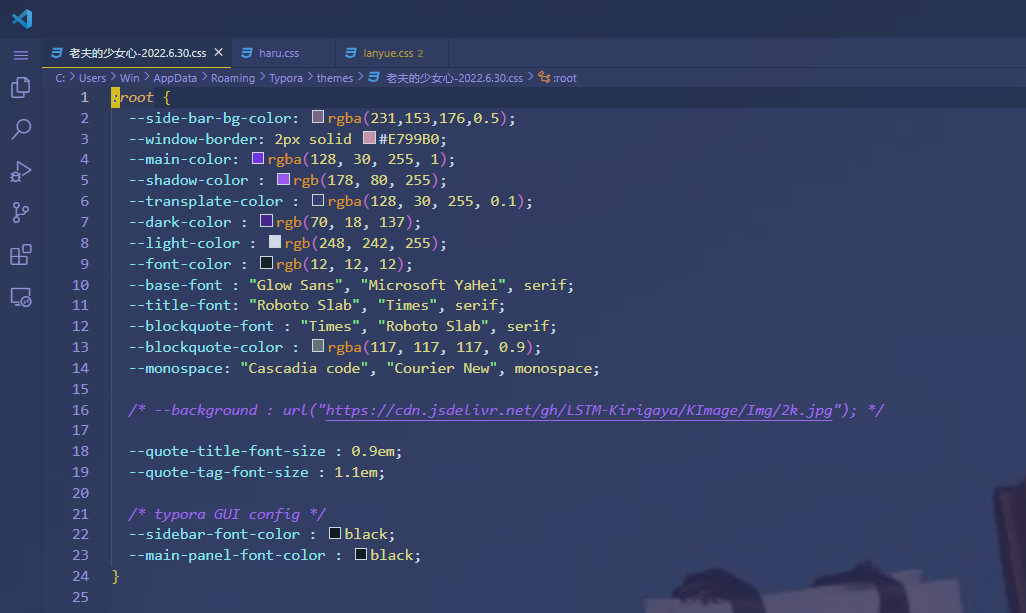Click the "typora GUI config" comment
Viewport: 1026px width, 613px height.
(226, 514)
